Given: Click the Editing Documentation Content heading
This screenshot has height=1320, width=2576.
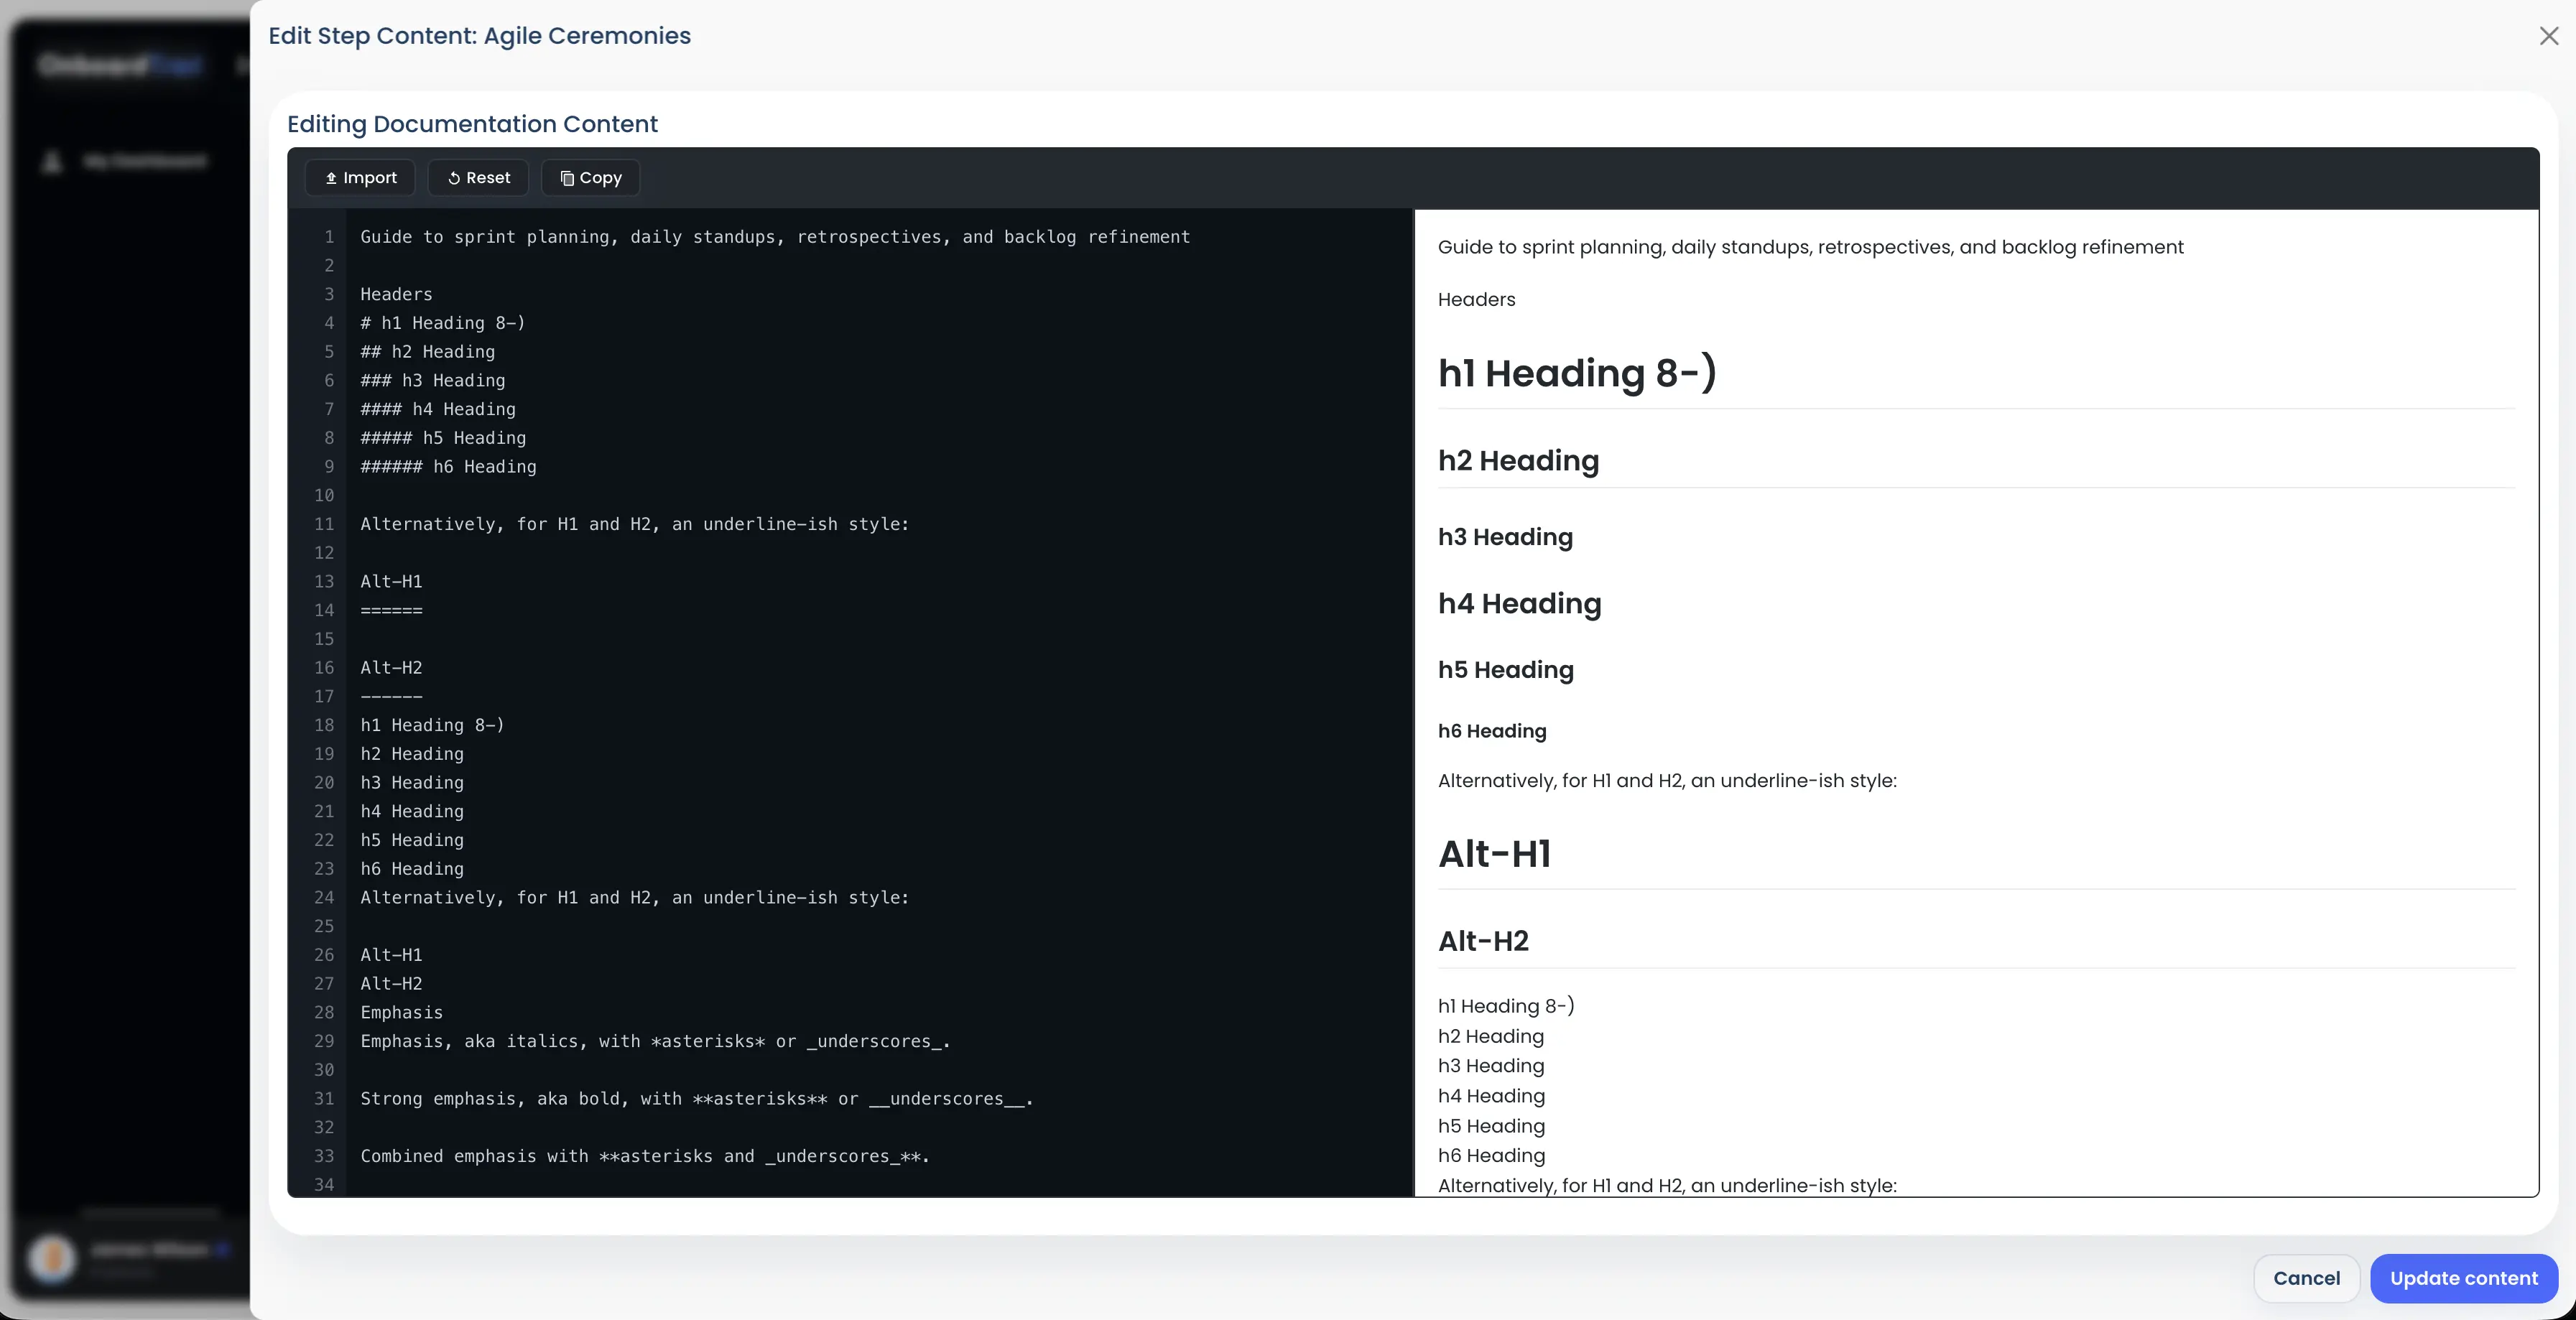Looking at the screenshot, I should click(x=471, y=123).
